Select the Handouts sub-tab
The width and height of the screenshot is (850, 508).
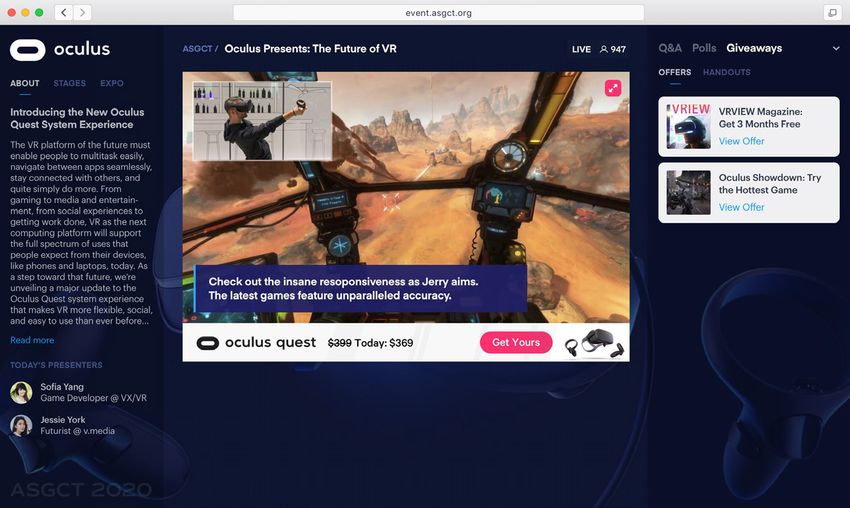(x=727, y=72)
